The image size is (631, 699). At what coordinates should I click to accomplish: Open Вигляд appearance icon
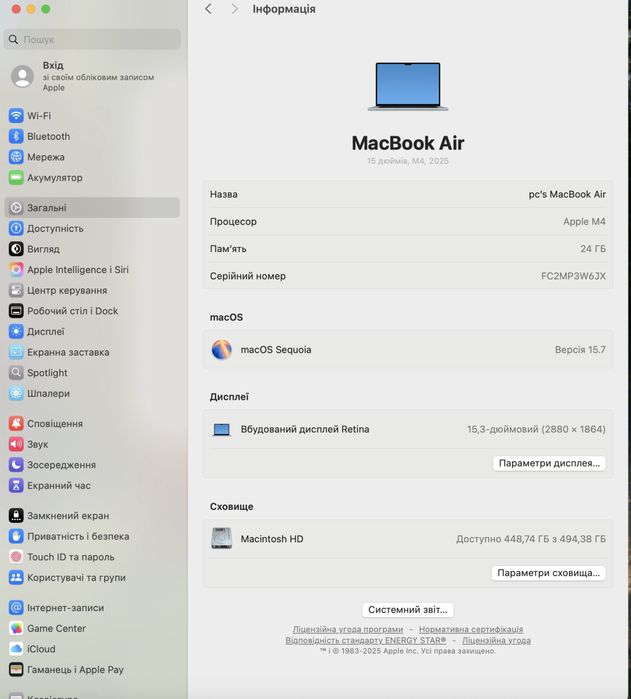tap(16, 249)
